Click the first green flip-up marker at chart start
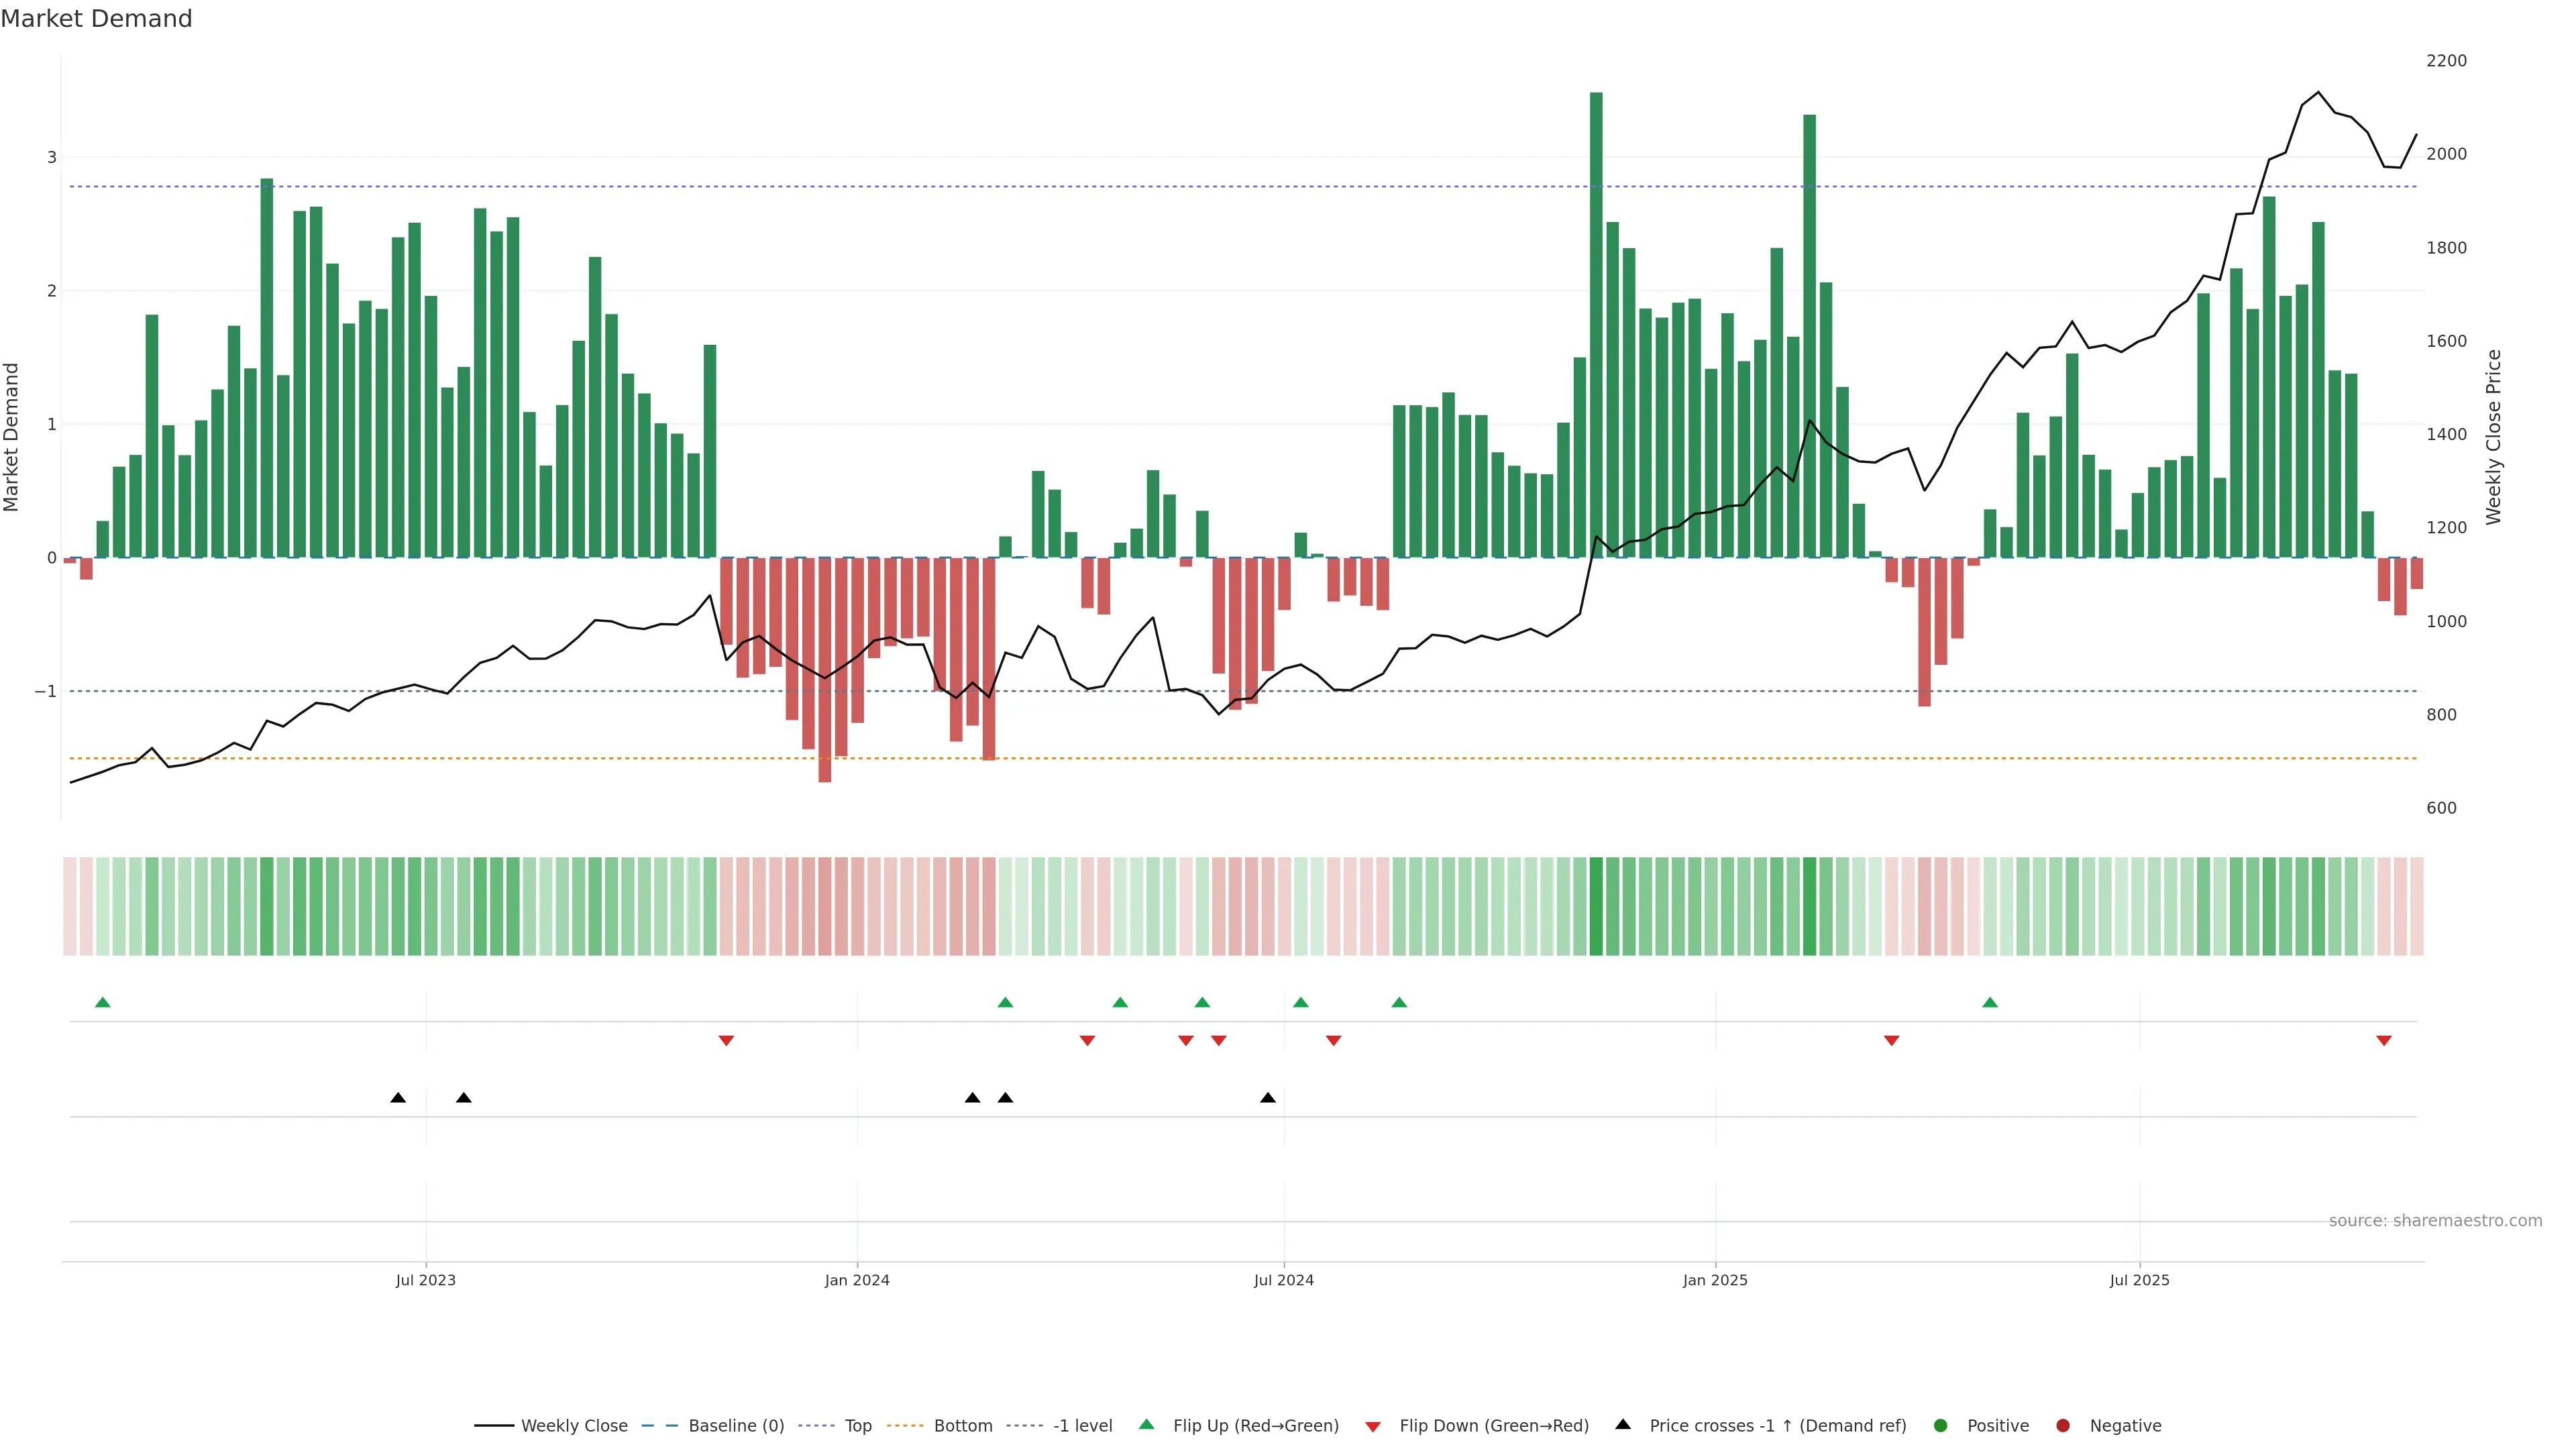 click(102, 1002)
